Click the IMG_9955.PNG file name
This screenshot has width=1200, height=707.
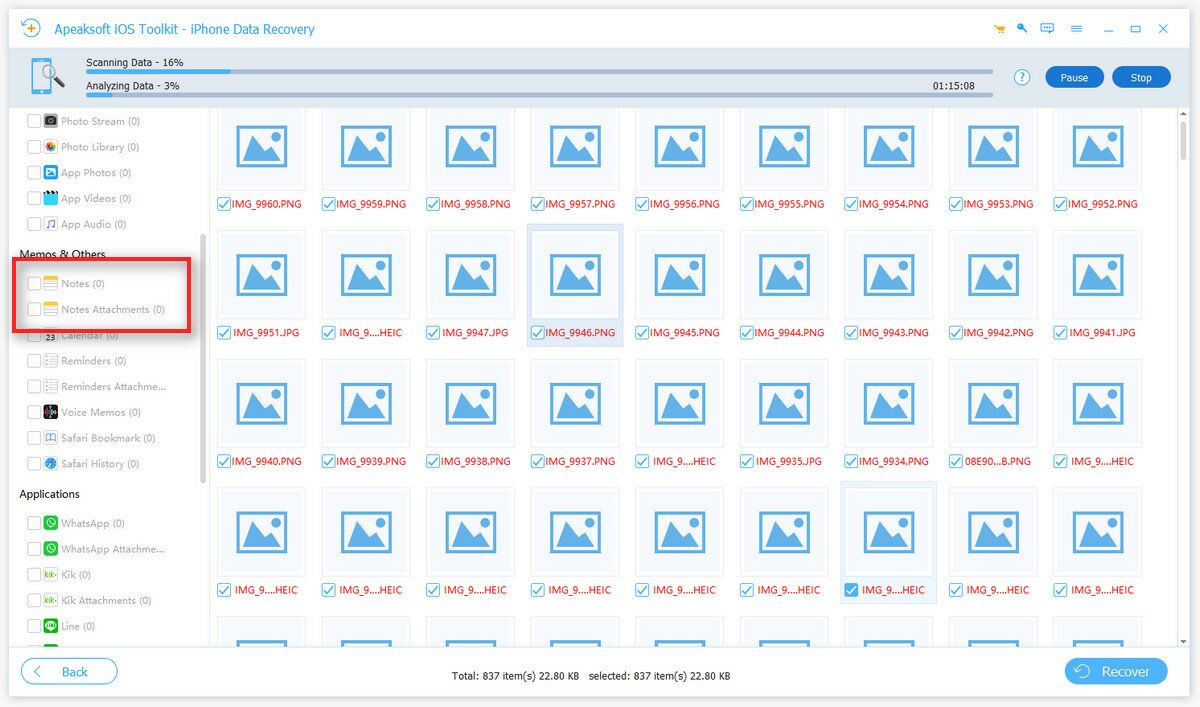pyautogui.click(x=789, y=204)
